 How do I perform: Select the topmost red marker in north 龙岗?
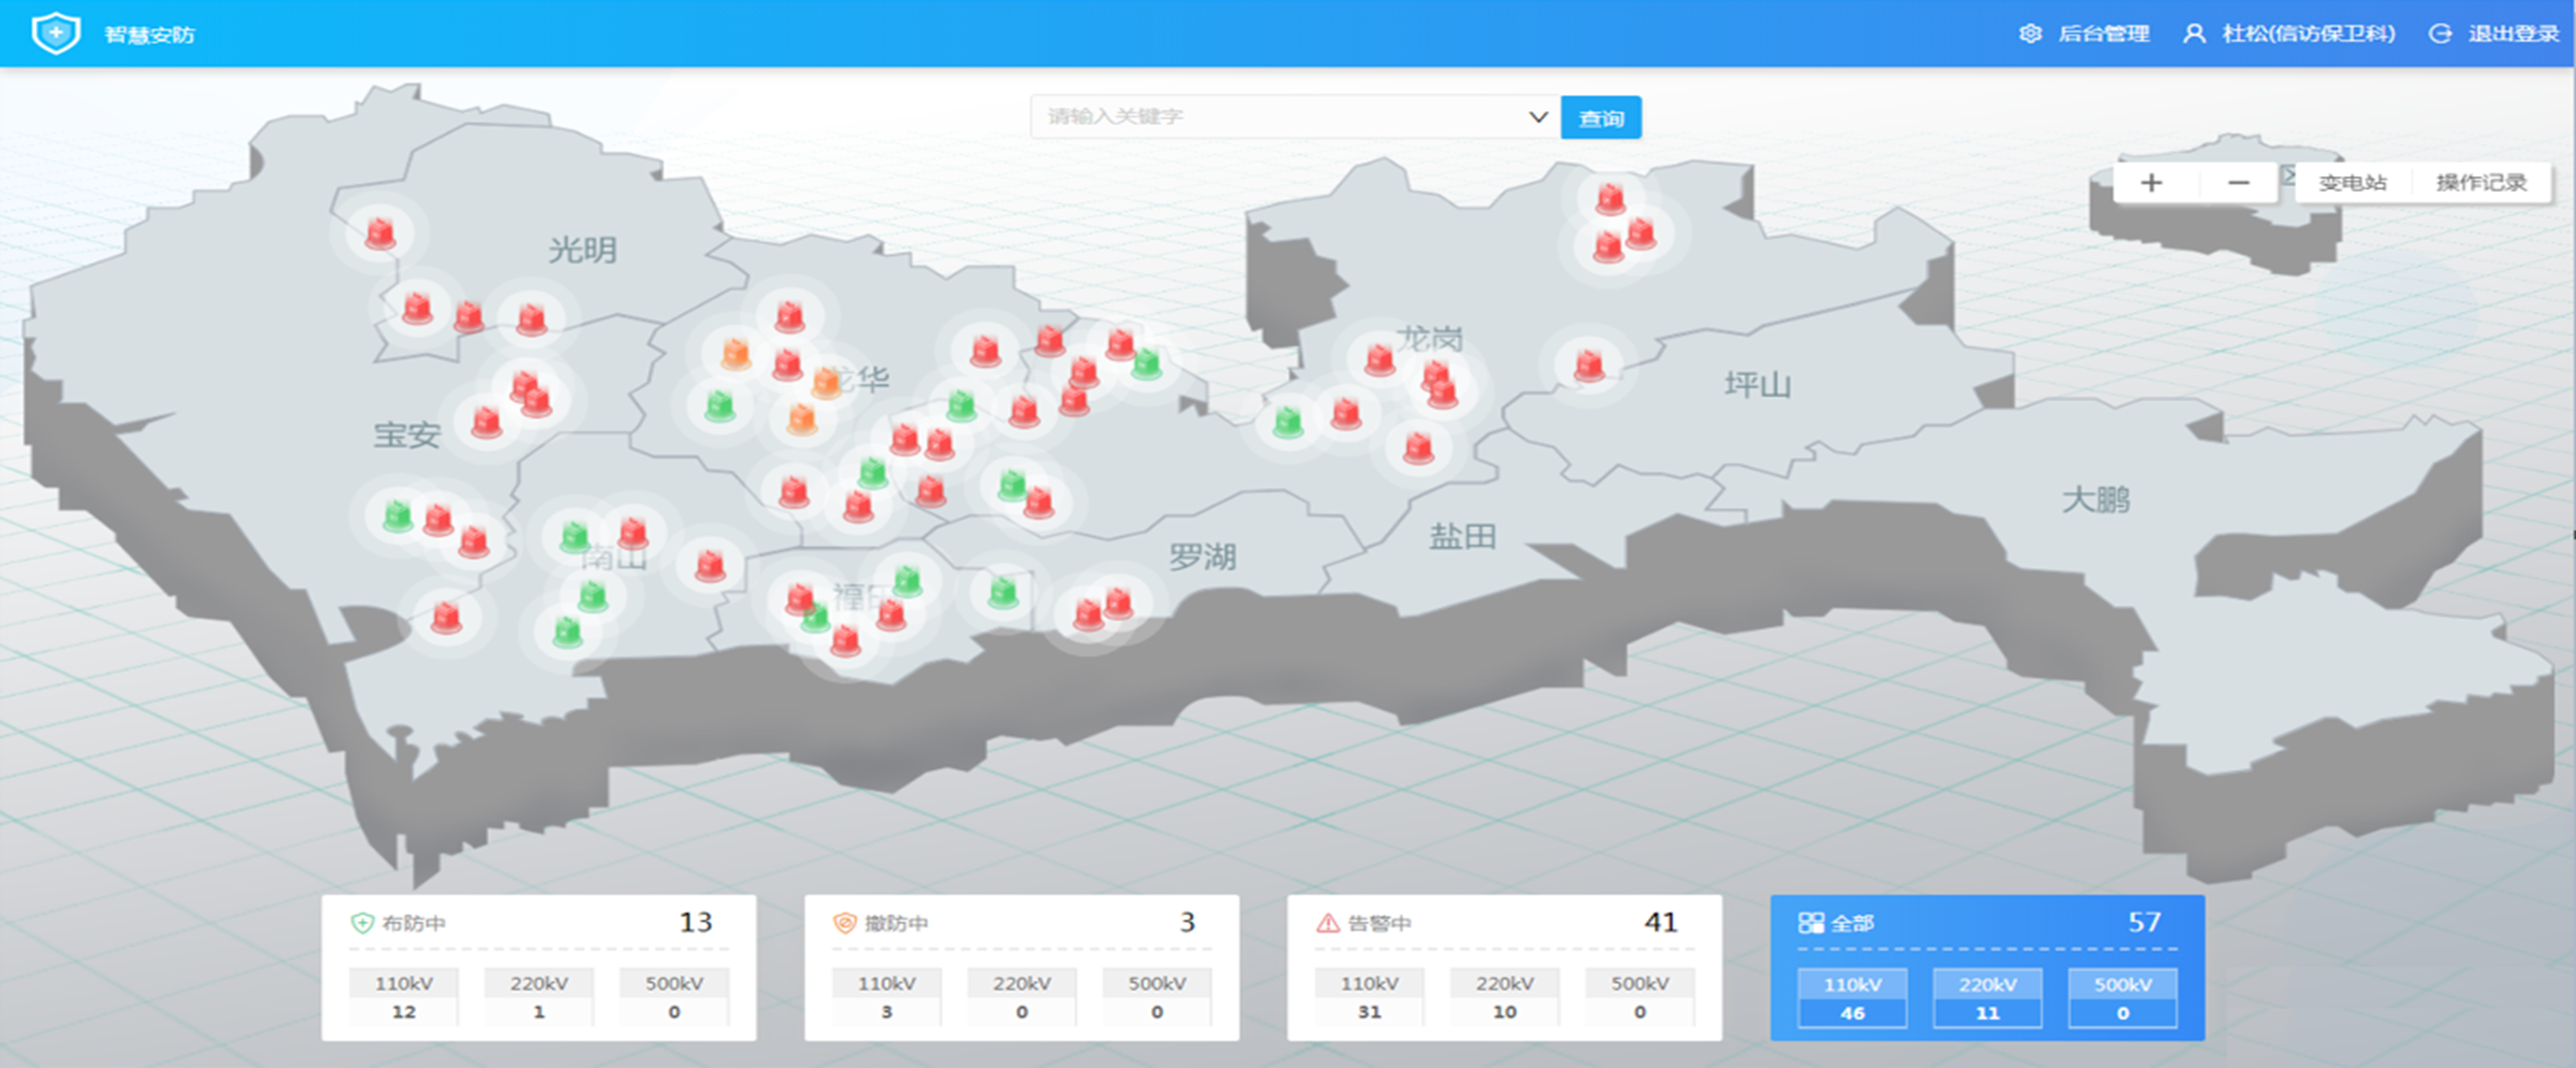coord(1610,198)
